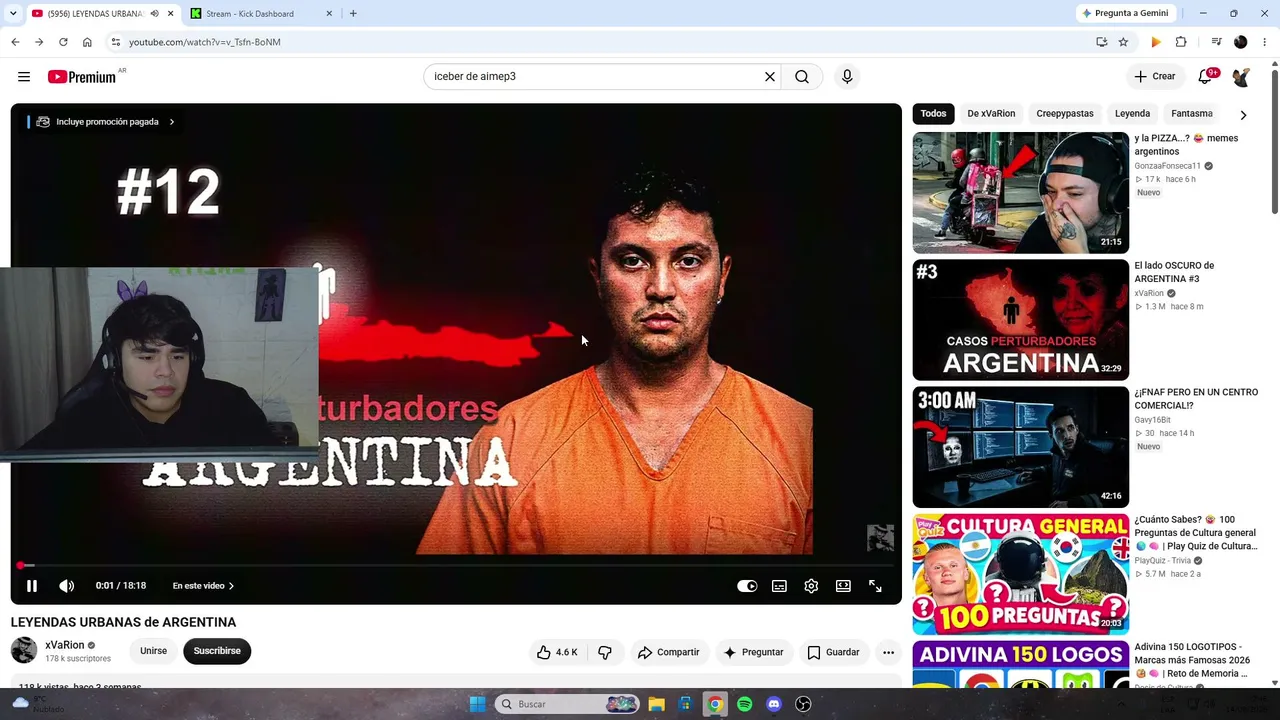Open the browser home page
Viewport: 1280px width, 720px height.
87,42
